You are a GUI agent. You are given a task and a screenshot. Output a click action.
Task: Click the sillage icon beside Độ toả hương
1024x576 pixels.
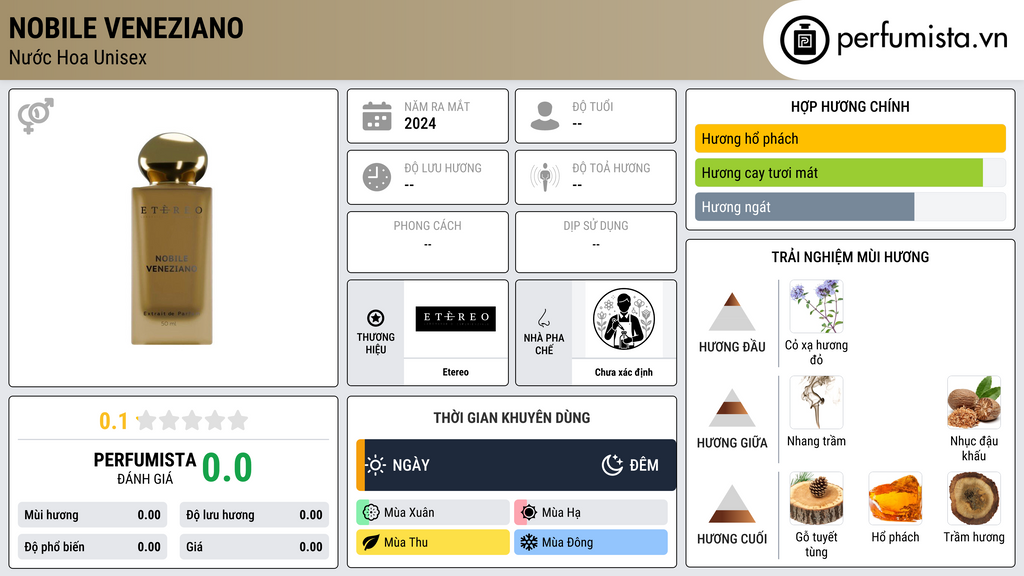click(545, 177)
